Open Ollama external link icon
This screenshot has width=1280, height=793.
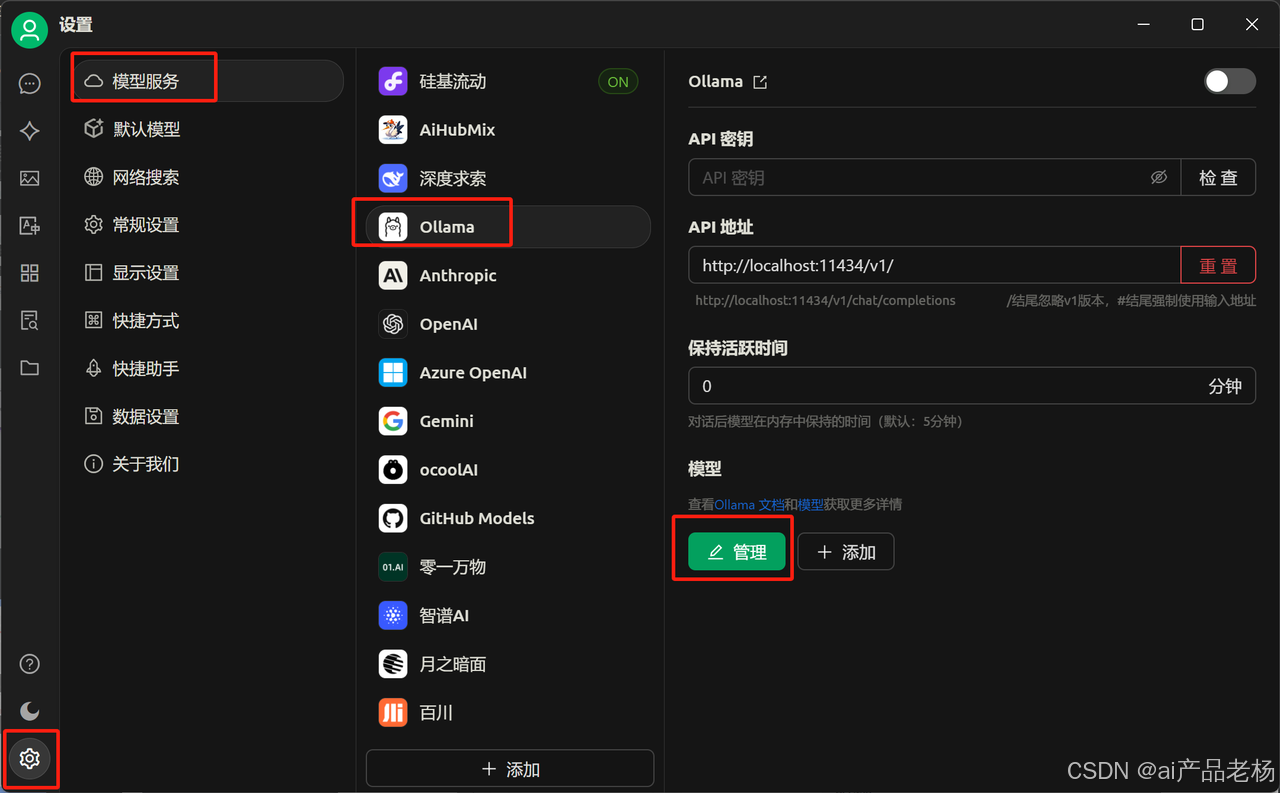pyautogui.click(x=760, y=82)
